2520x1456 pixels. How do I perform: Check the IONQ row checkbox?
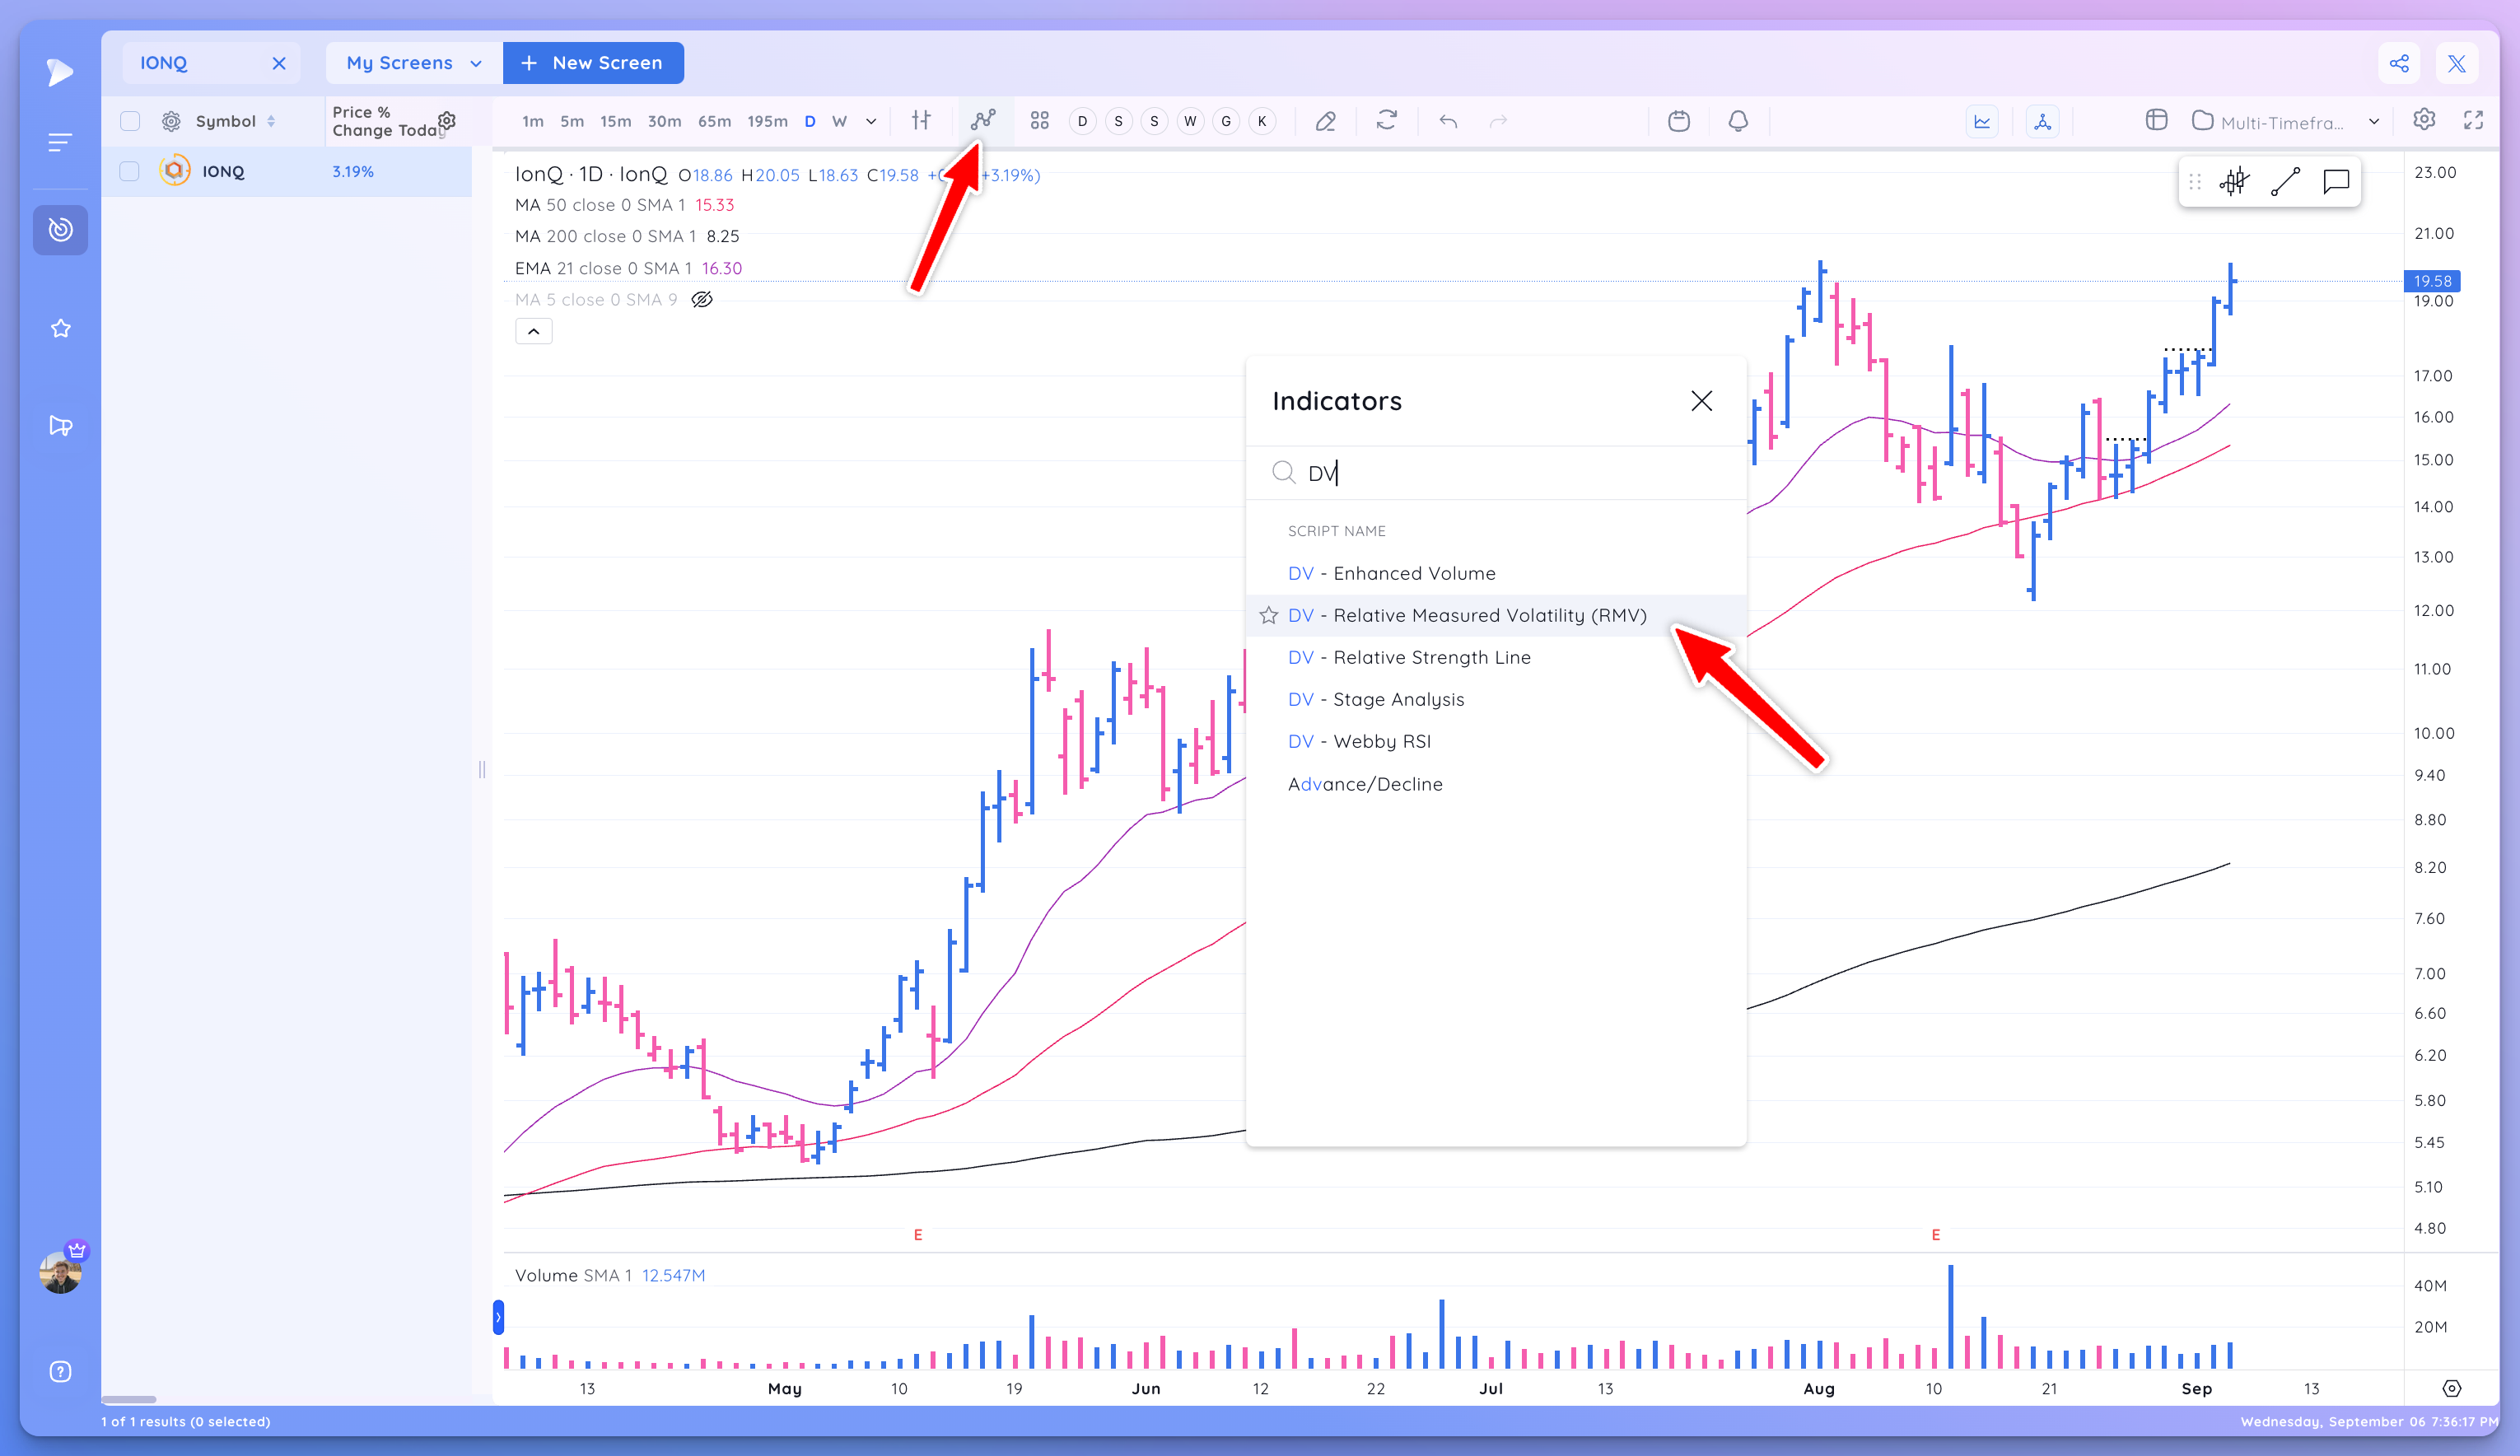coord(129,171)
